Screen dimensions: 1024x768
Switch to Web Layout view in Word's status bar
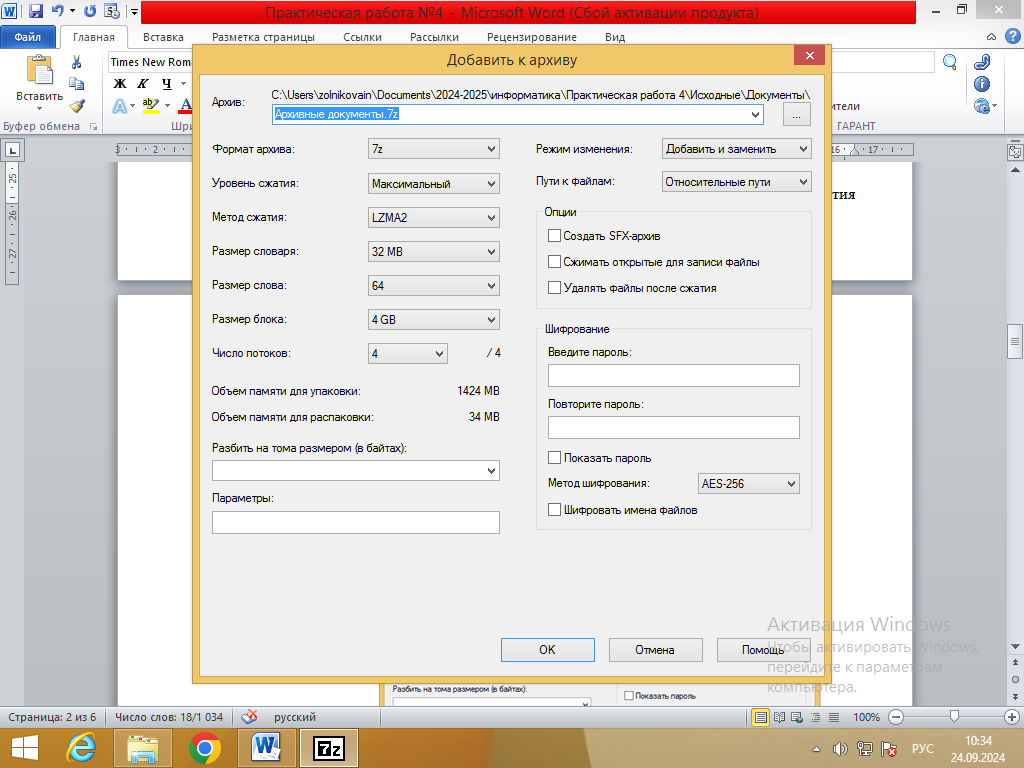797,717
